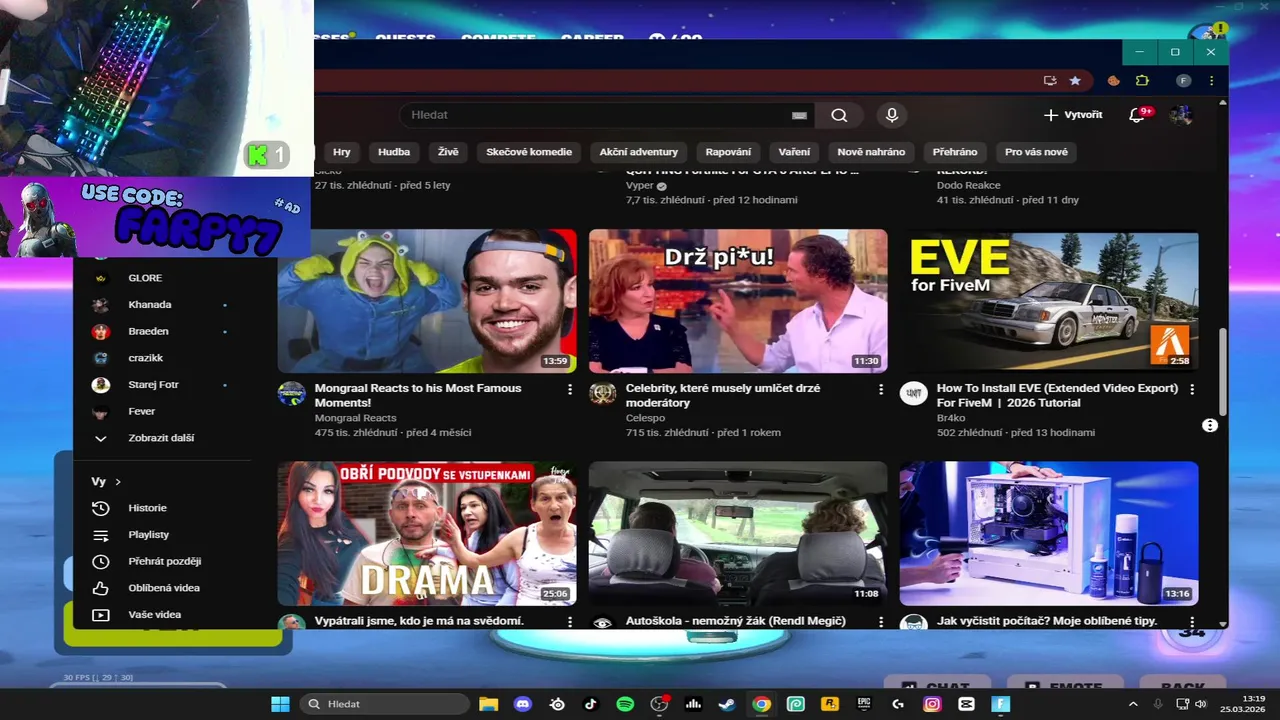Select the Rapování chip
Viewport: 1280px width, 720px height.
click(x=728, y=152)
